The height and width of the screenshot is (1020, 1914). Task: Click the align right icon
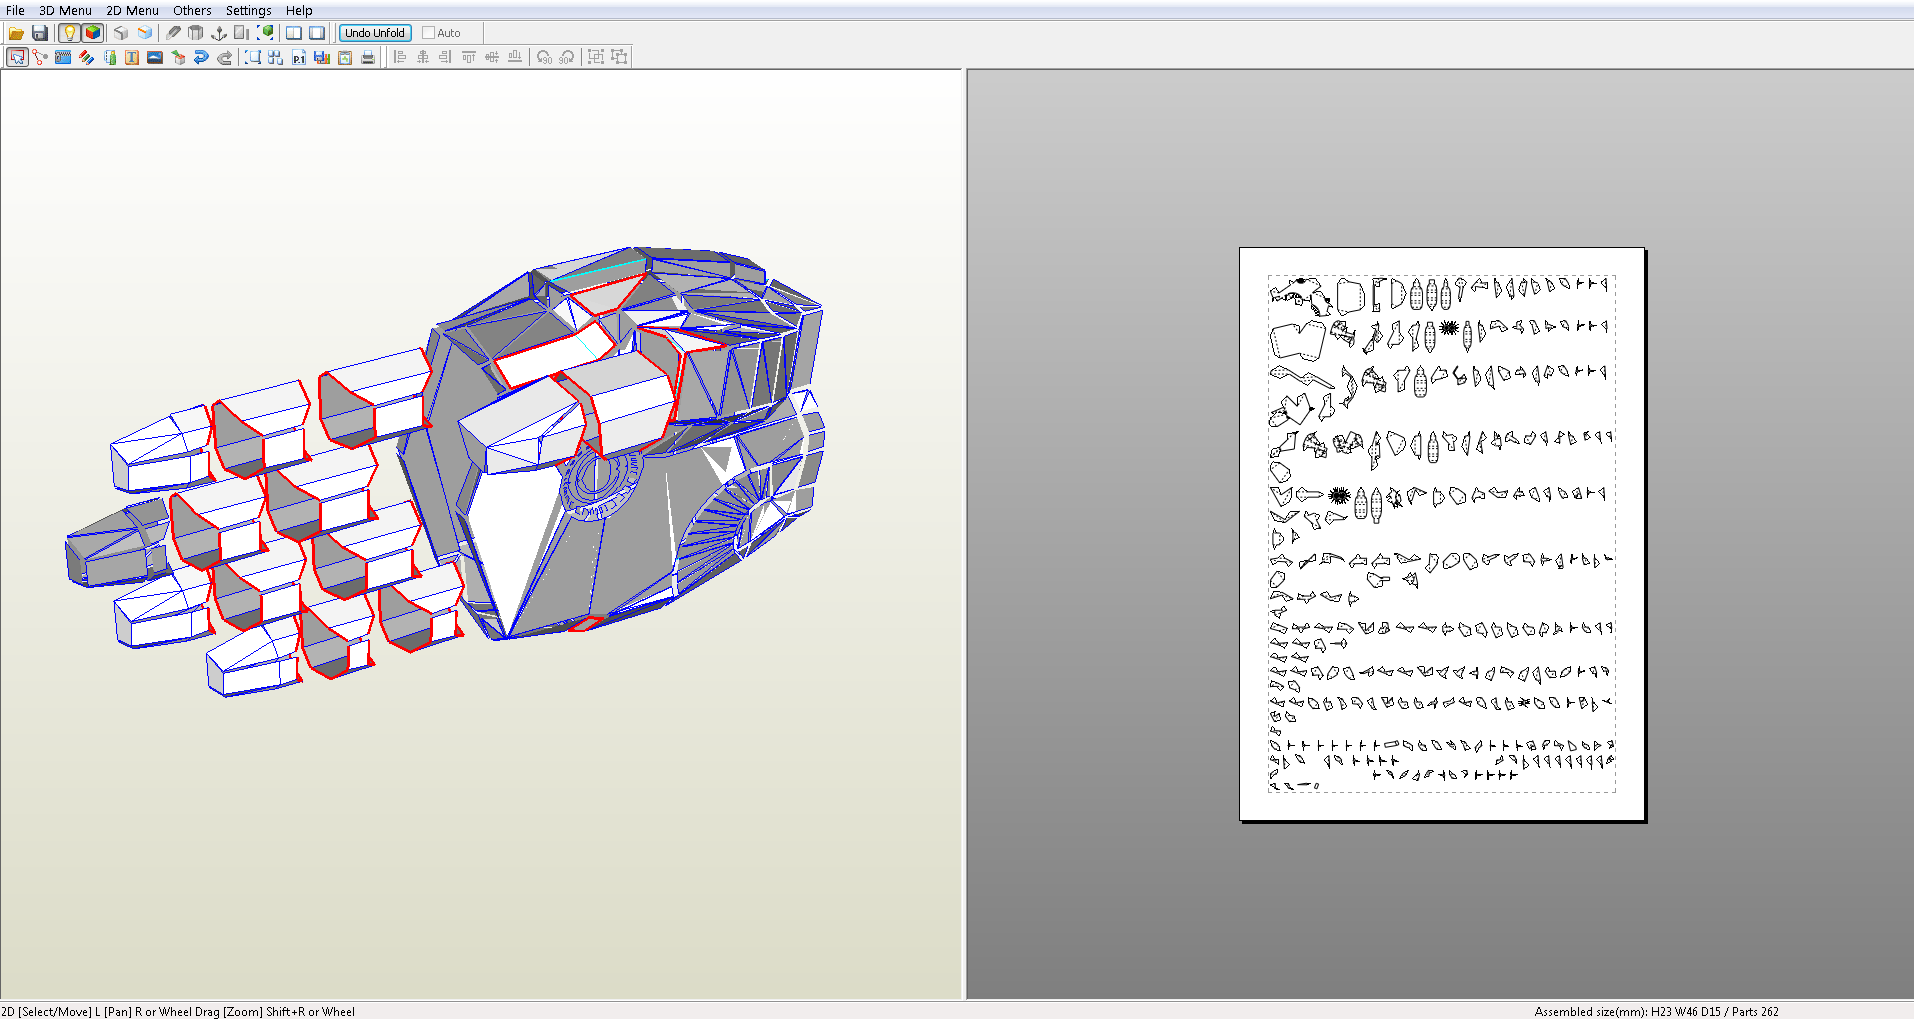click(x=445, y=57)
